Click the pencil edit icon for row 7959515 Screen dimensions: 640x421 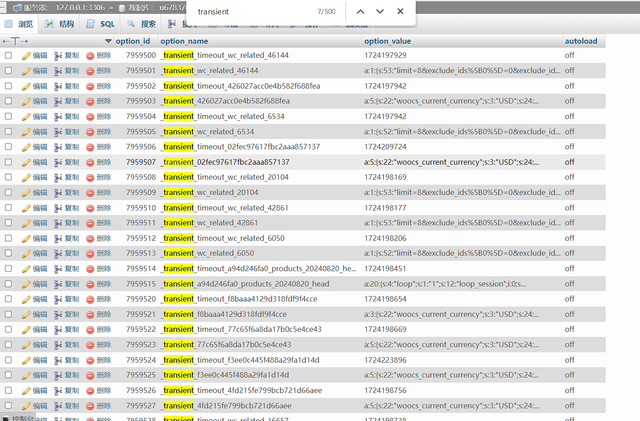point(27,285)
